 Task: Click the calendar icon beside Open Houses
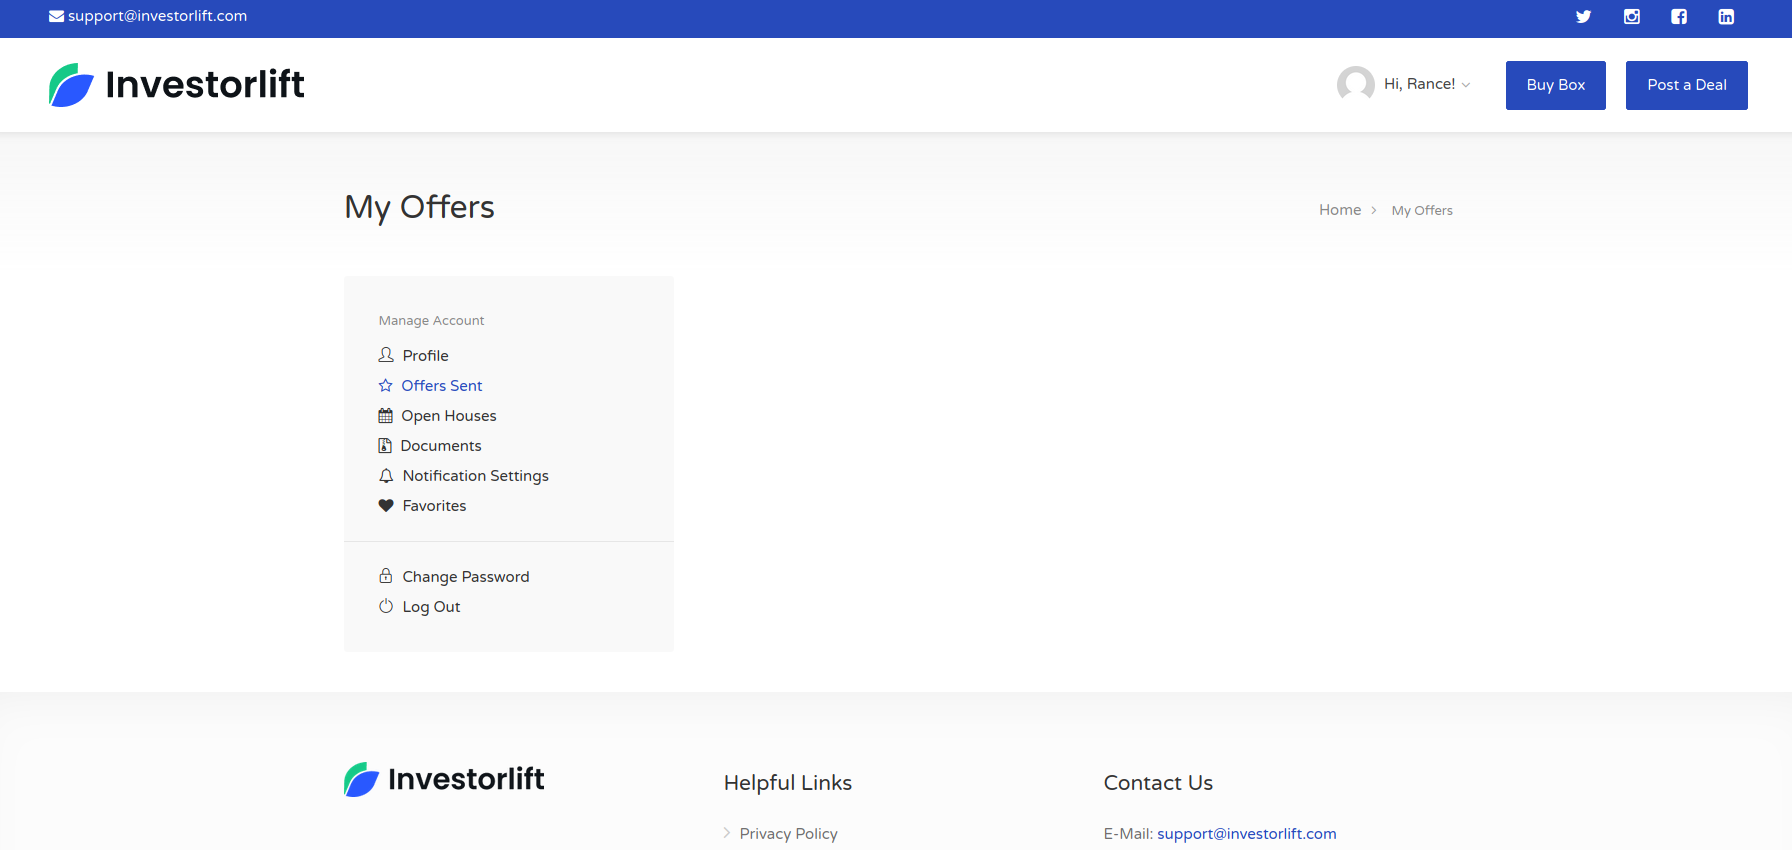click(x=385, y=416)
